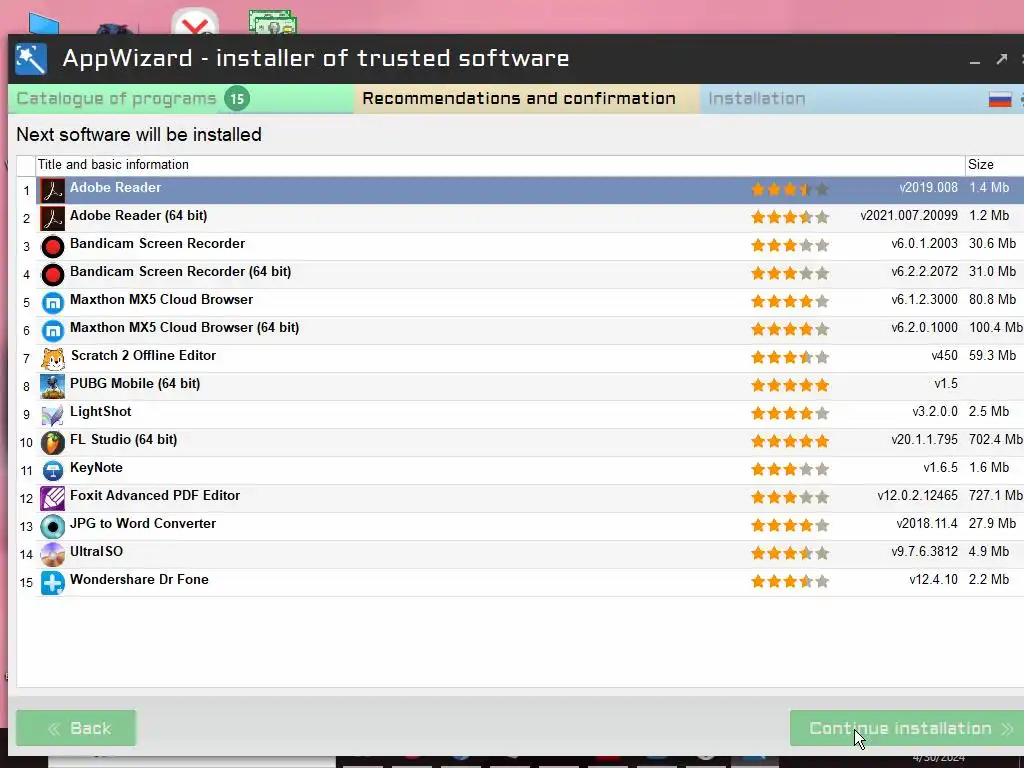
Task: Click the Bandicam Screen Recorder (64 bit) icon
Action: [52, 275]
